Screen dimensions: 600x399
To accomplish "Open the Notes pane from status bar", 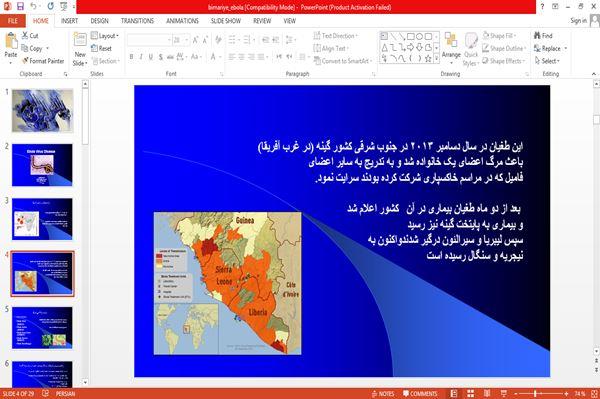I will [x=383, y=394].
